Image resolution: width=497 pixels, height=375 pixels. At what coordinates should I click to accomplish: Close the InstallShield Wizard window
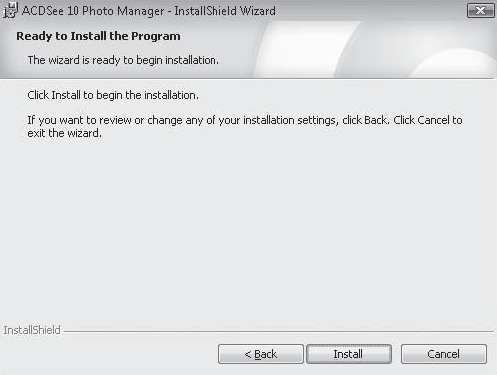pos(480,11)
